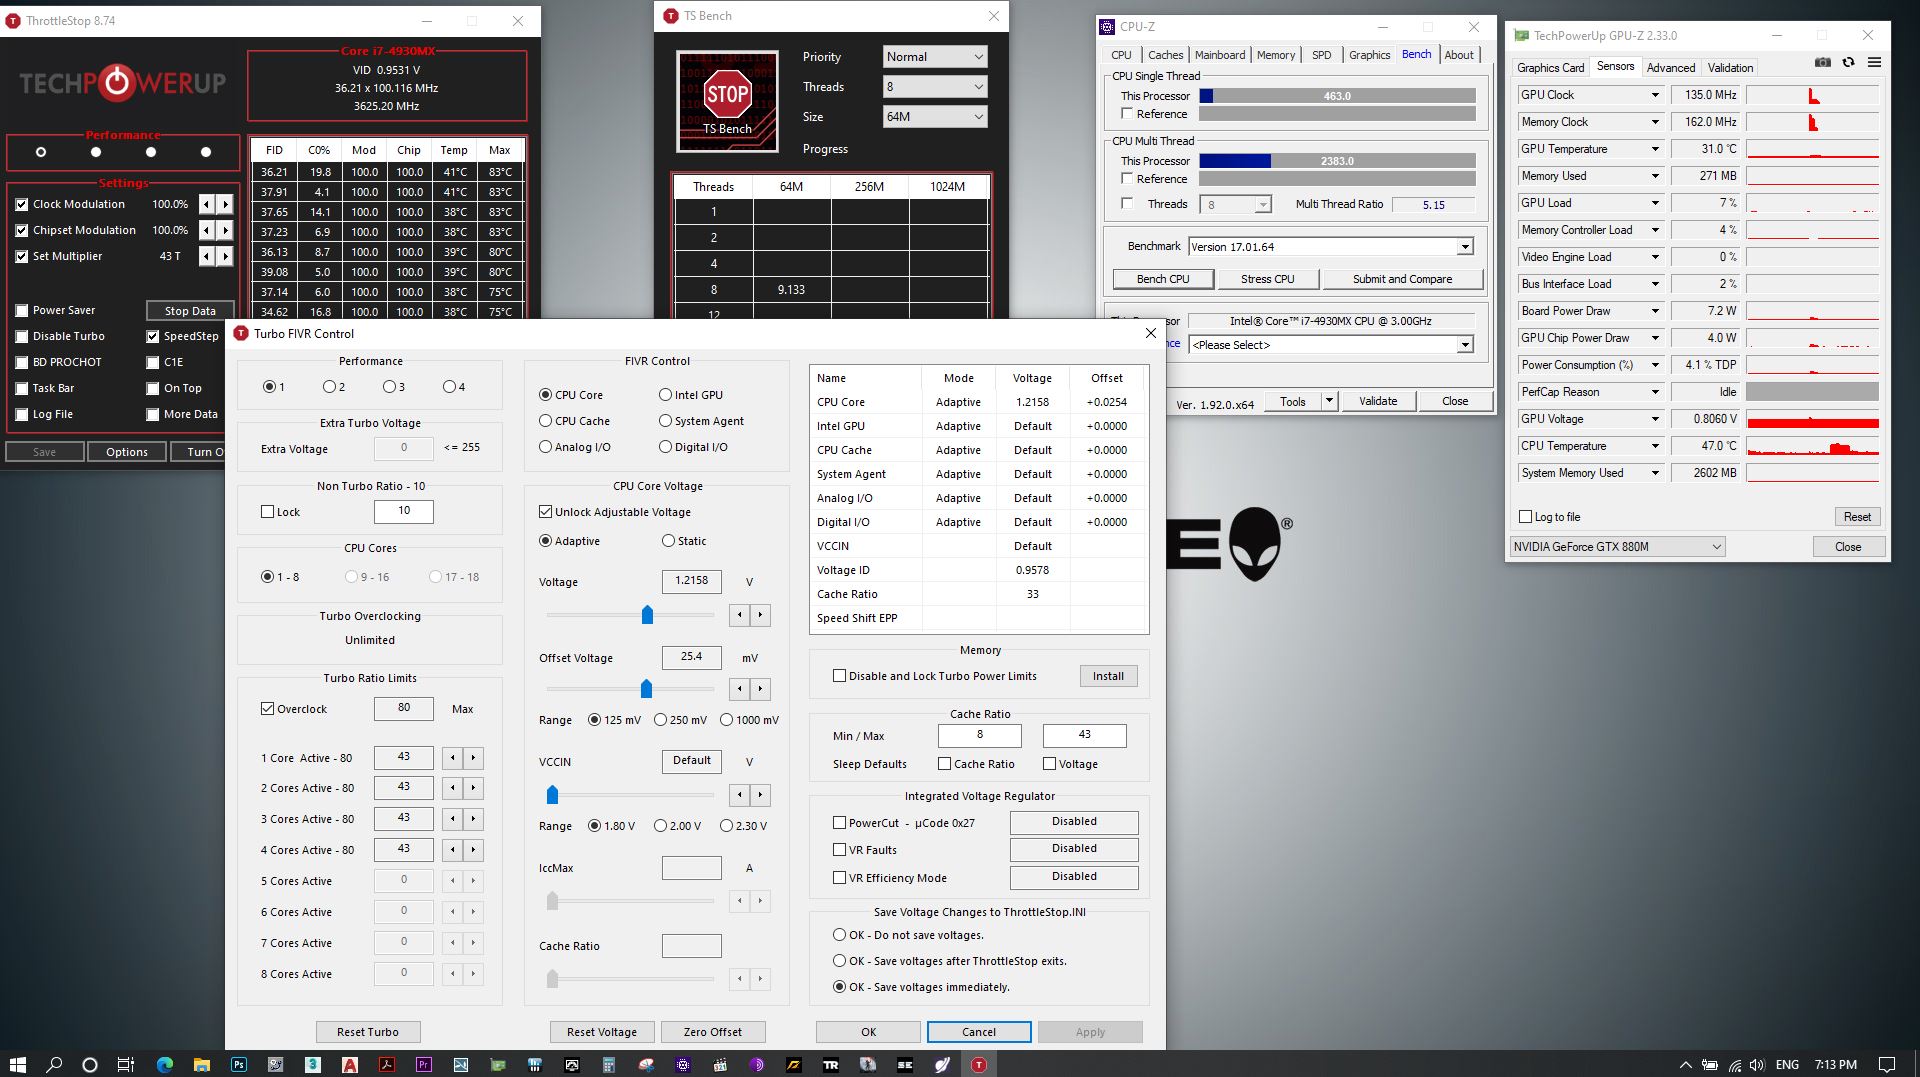This screenshot has height=1077, width=1920.
Task: Click the Cache Ratio Max 43 field
Action: coord(1084,735)
